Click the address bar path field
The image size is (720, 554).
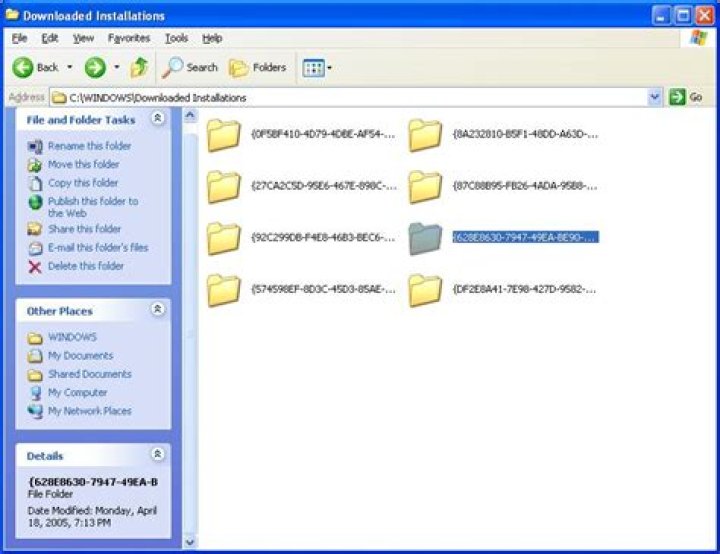(349, 97)
